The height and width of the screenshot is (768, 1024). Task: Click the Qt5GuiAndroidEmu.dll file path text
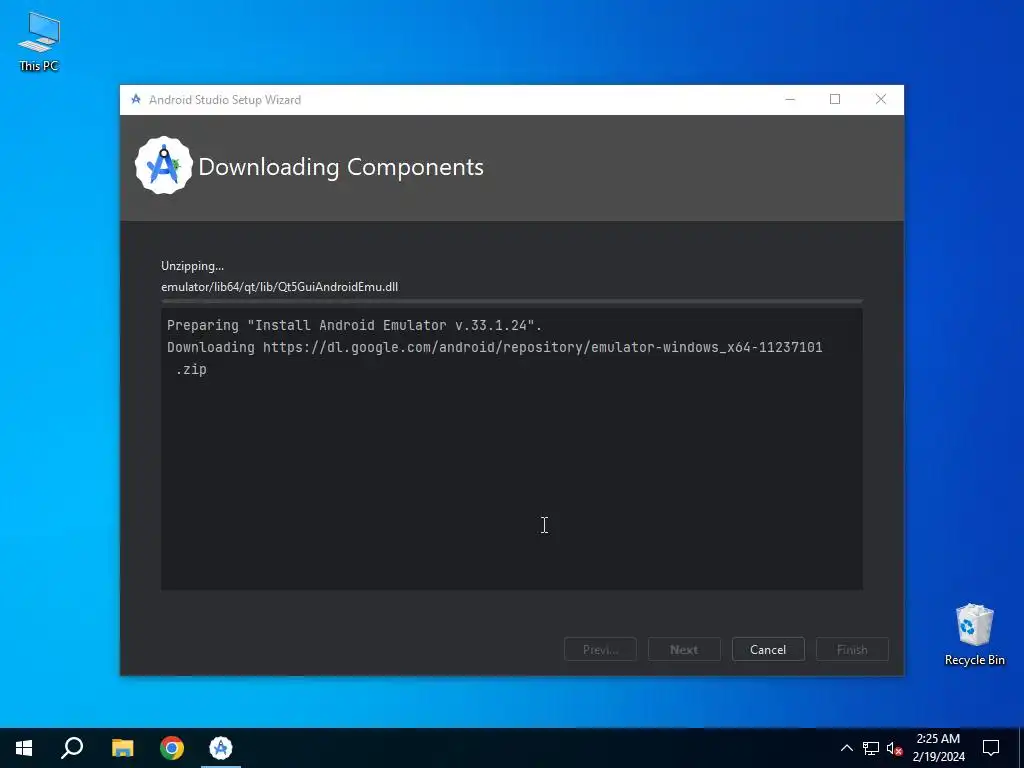coord(280,287)
